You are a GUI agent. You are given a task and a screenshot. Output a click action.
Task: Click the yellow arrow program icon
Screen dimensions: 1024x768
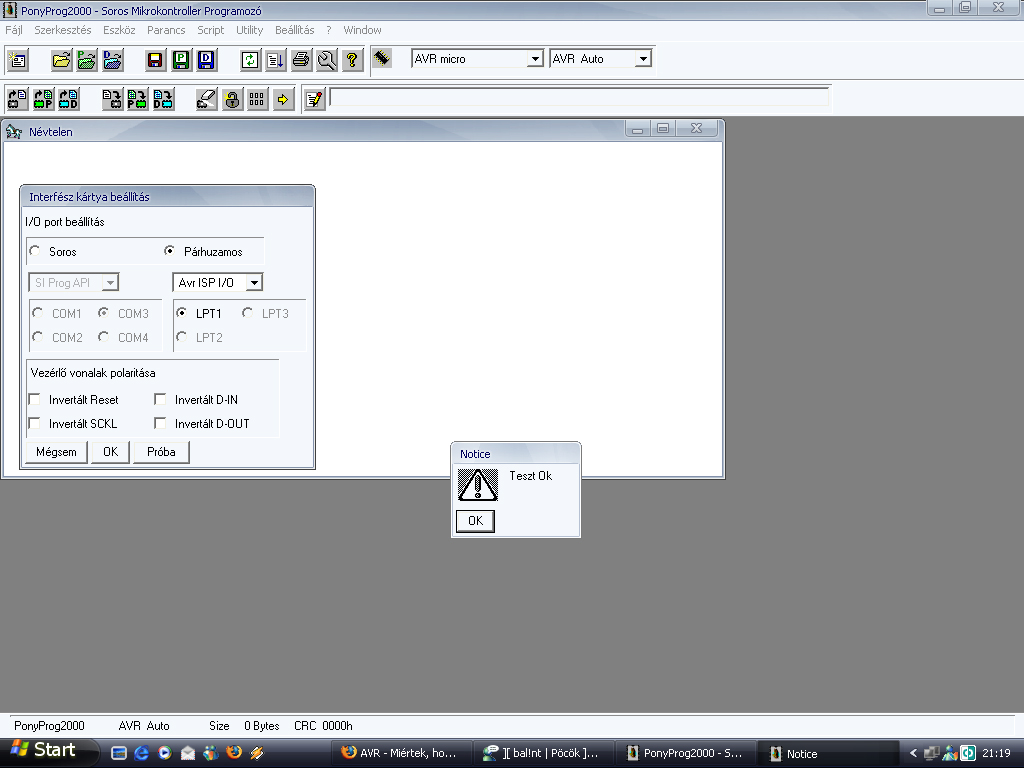pyautogui.click(x=283, y=99)
